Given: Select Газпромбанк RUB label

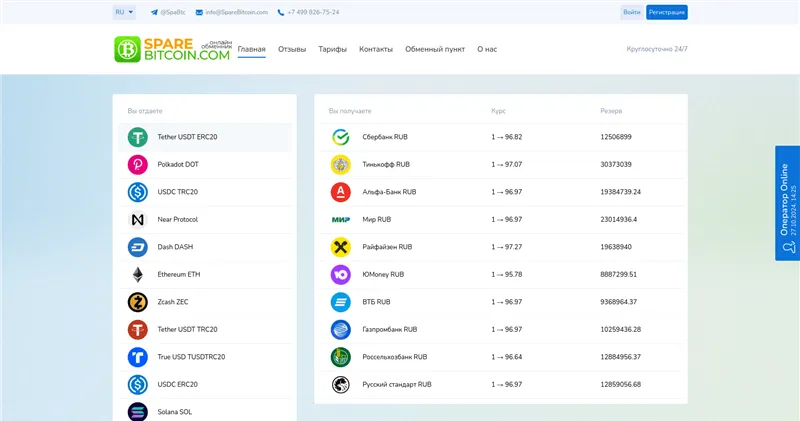Looking at the screenshot, I should coord(390,330).
